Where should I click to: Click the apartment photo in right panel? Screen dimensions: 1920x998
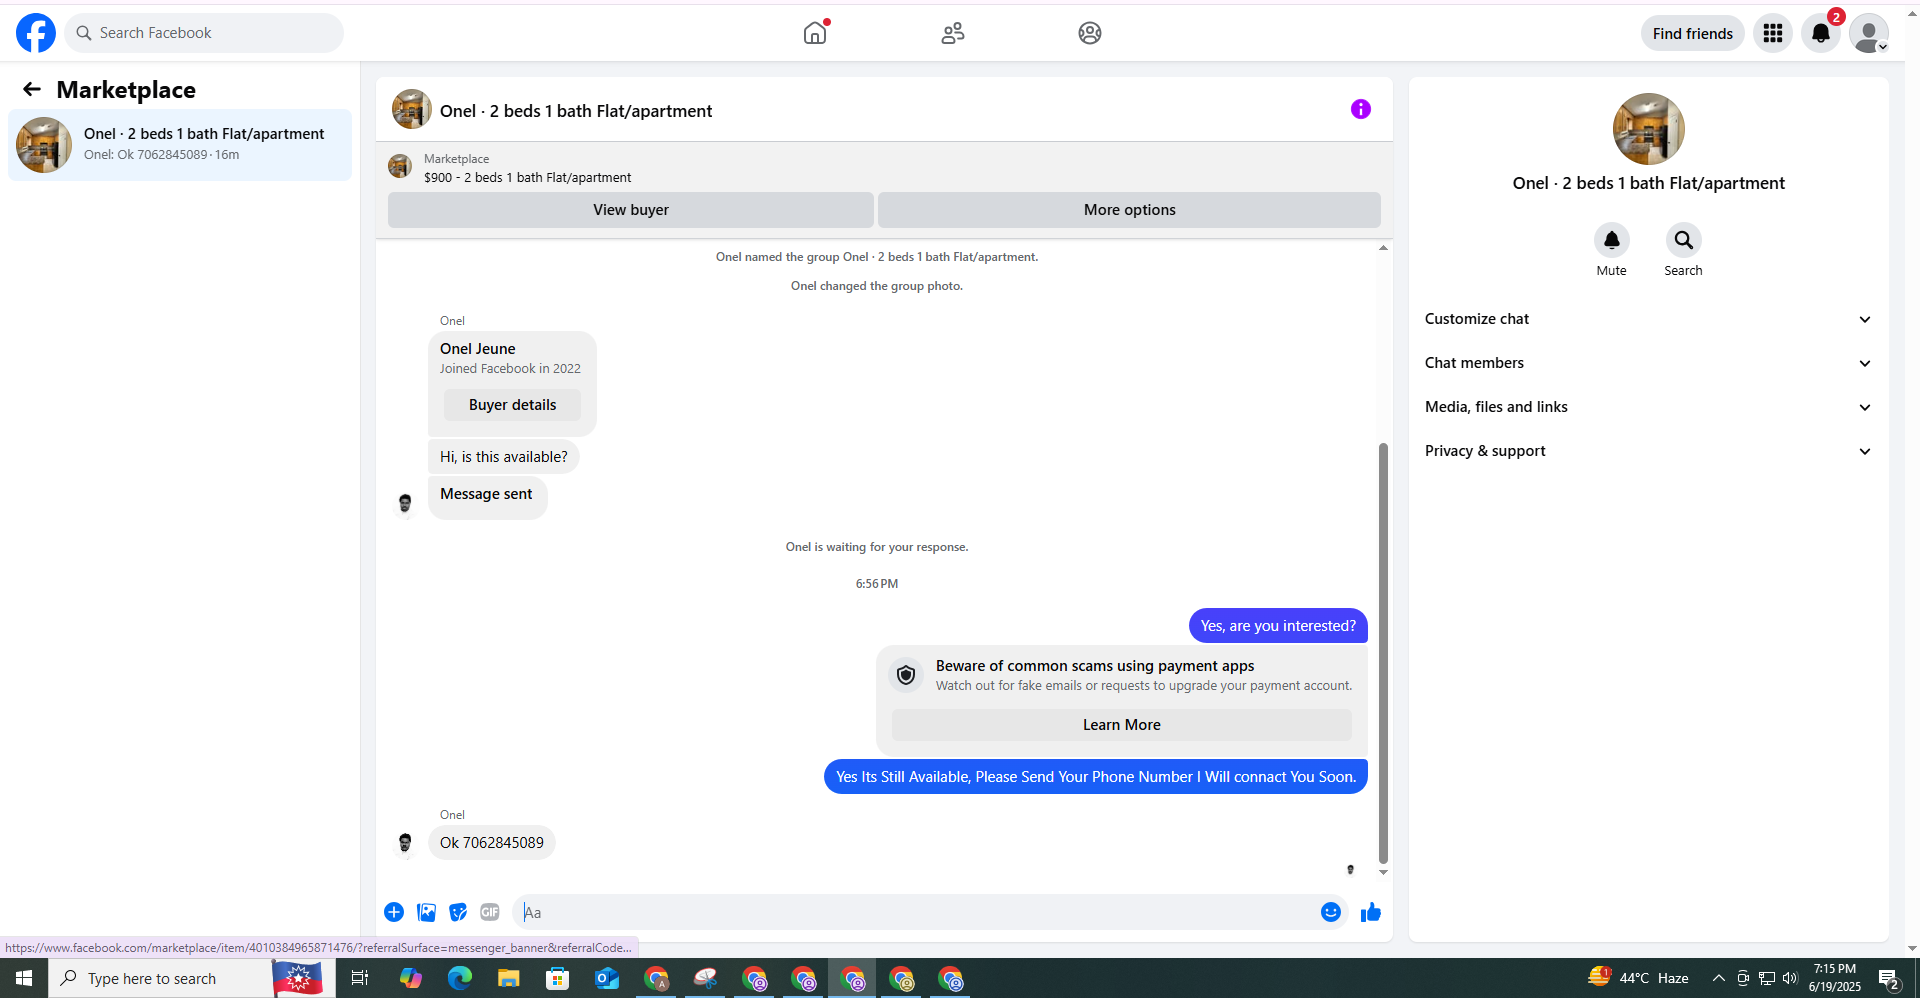coord(1649,129)
